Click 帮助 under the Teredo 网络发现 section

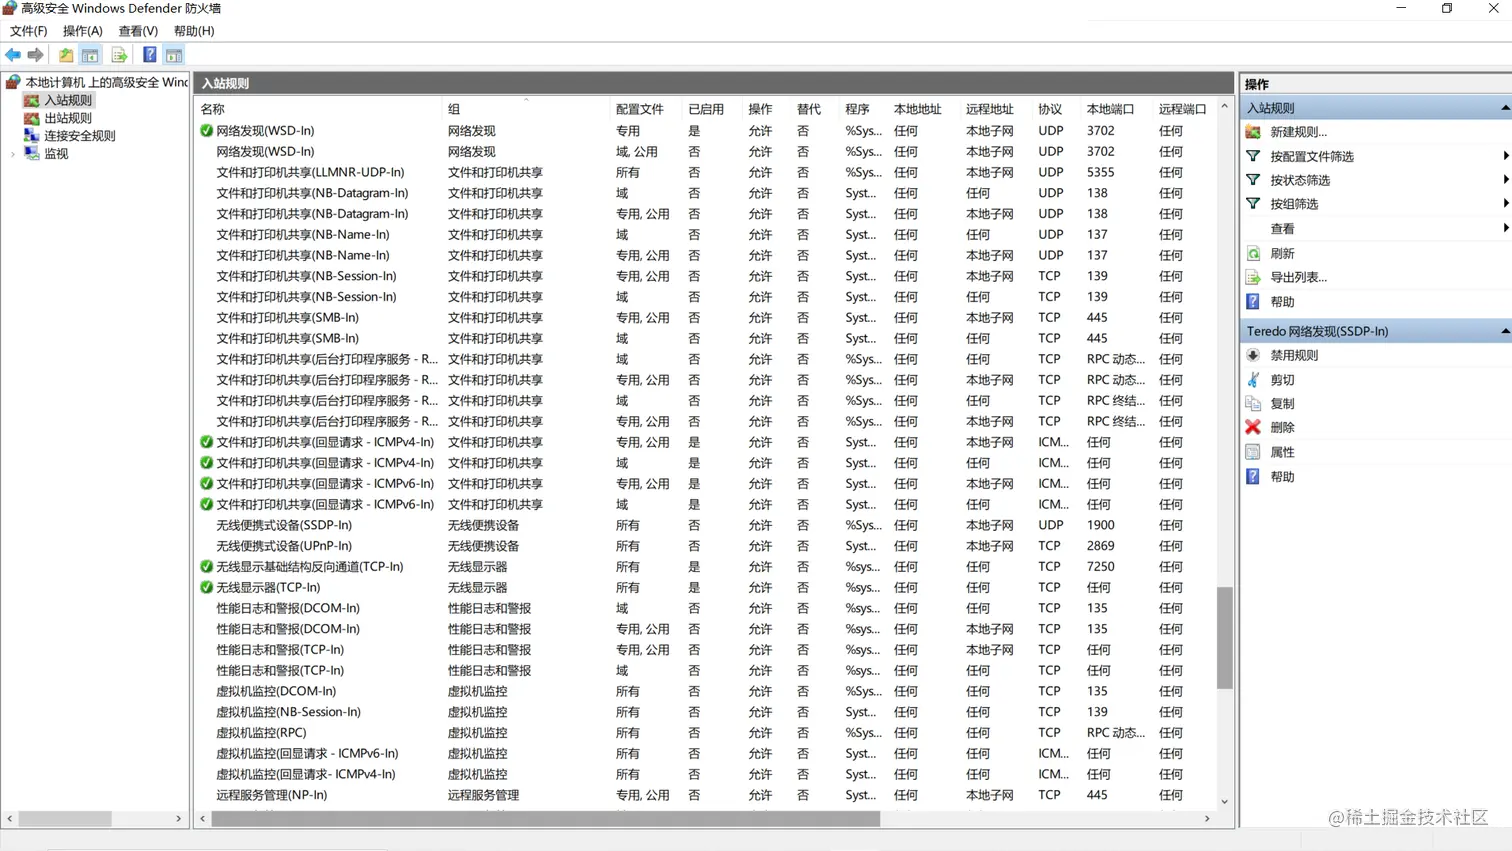tap(1282, 477)
